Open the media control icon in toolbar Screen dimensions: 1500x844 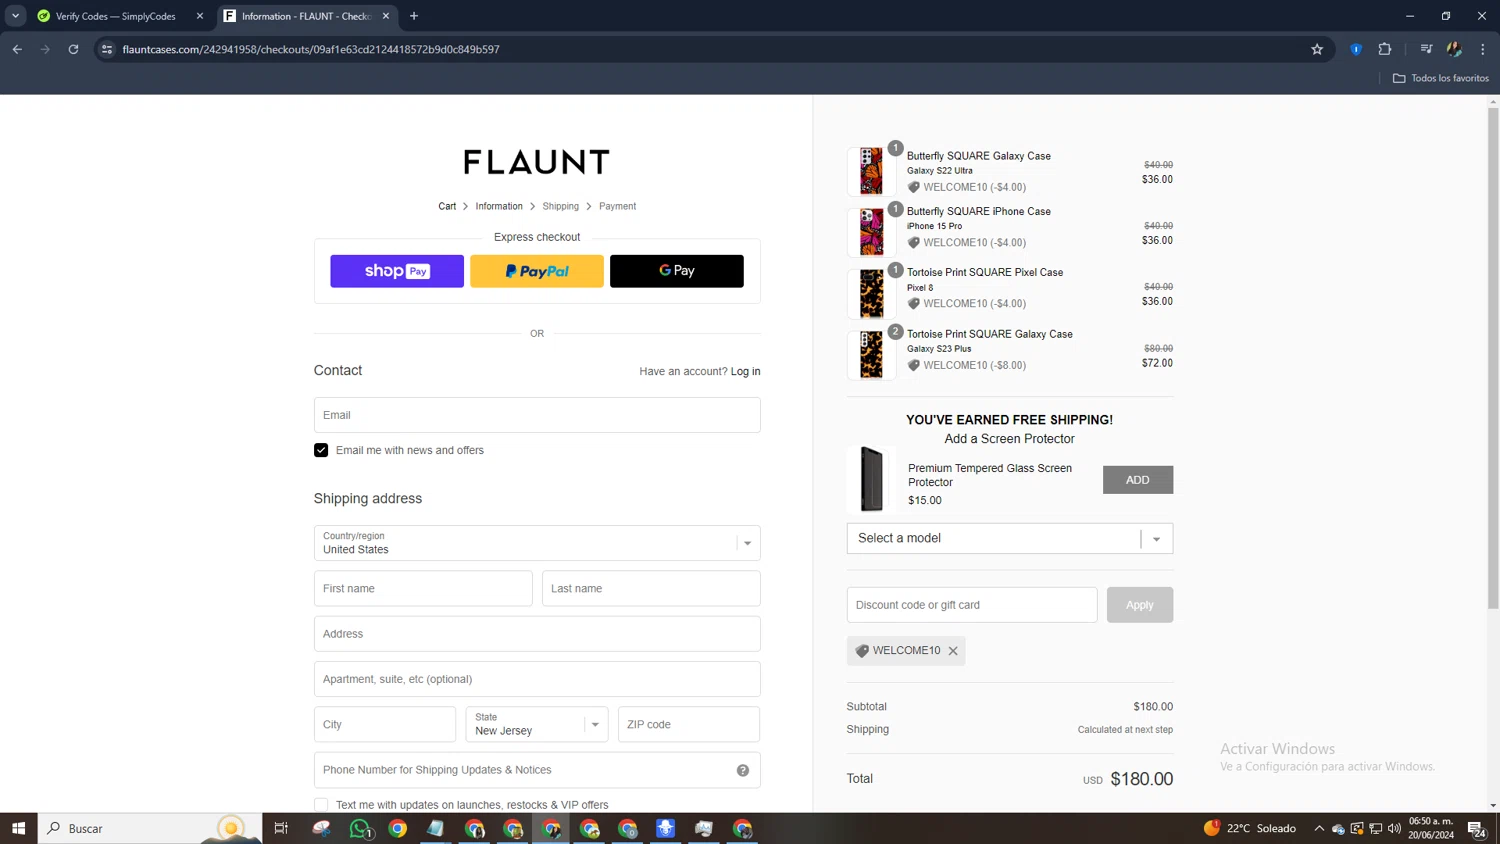(x=1426, y=49)
